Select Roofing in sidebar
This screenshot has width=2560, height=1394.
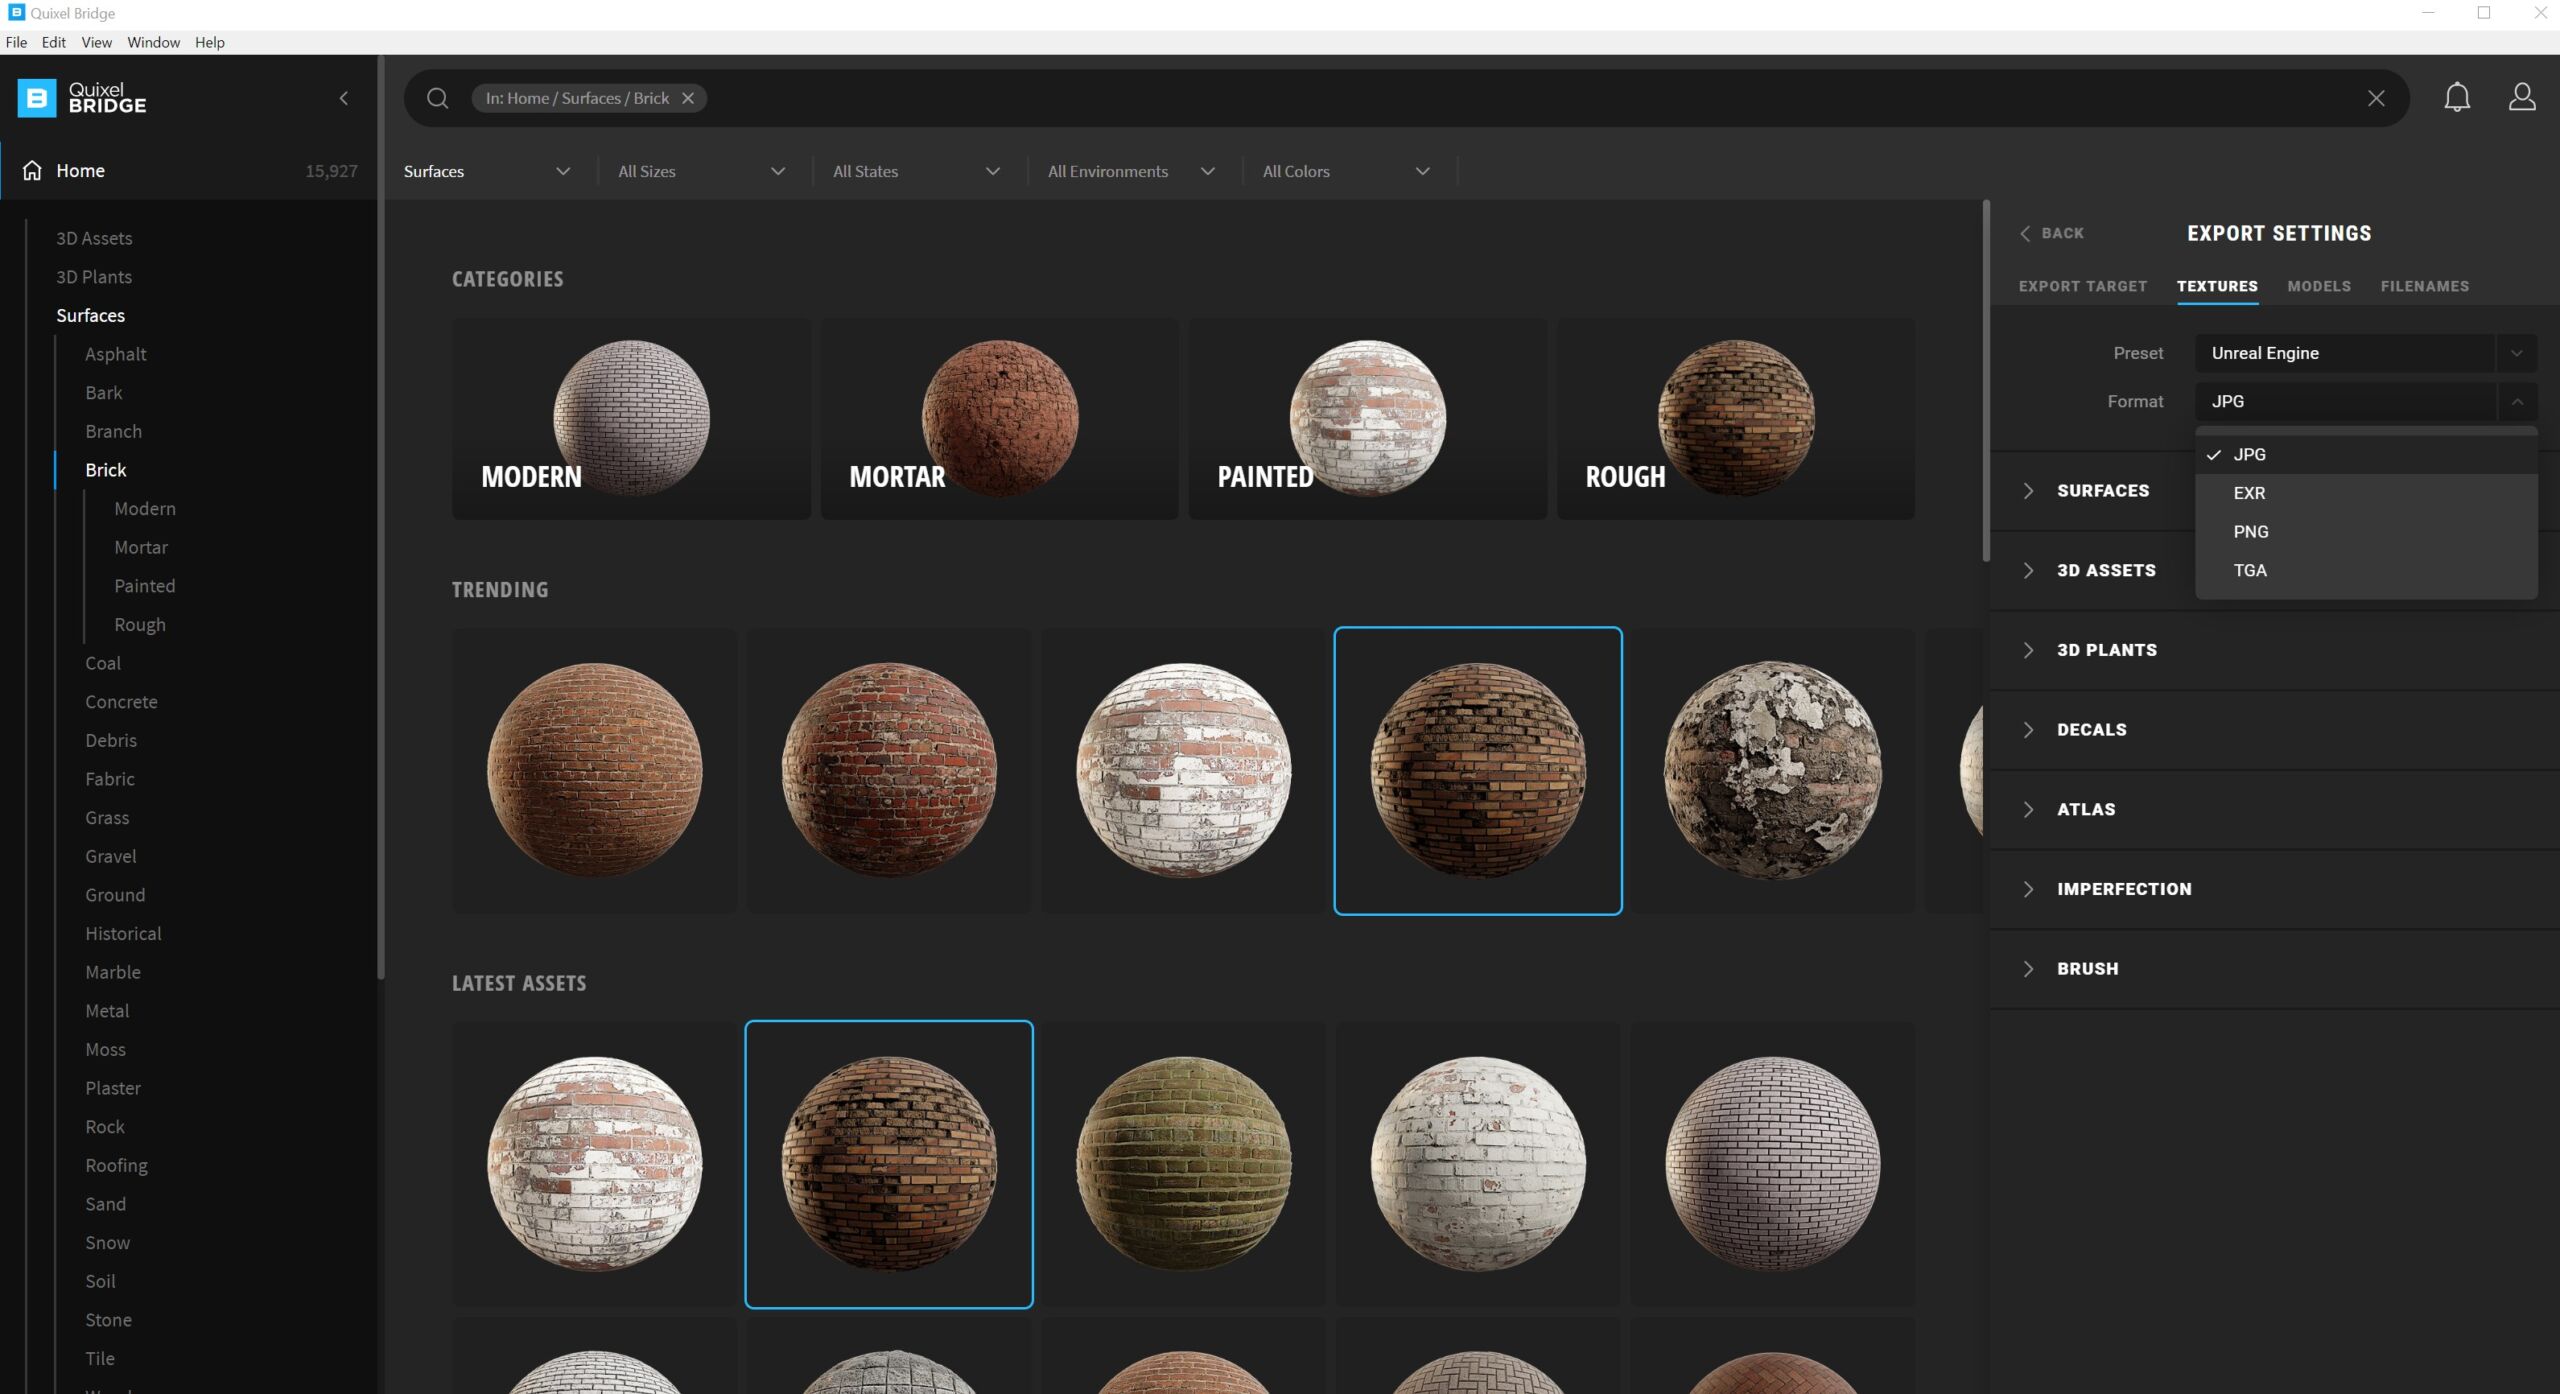point(116,1165)
